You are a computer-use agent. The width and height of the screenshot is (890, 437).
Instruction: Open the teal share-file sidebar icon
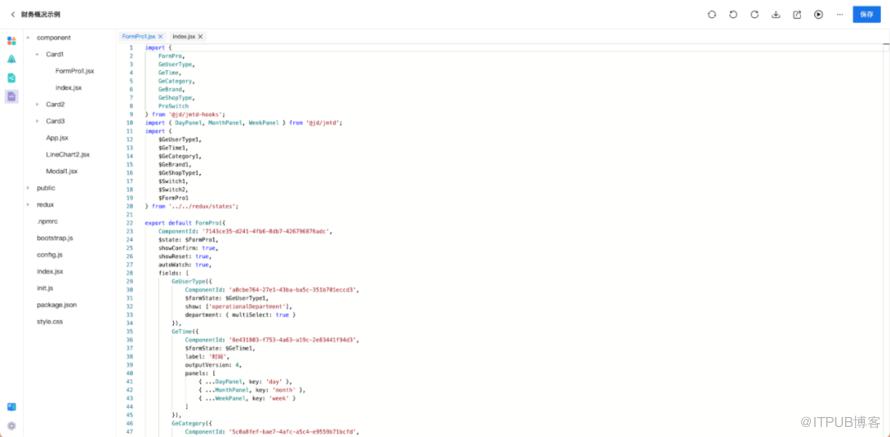click(11, 78)
